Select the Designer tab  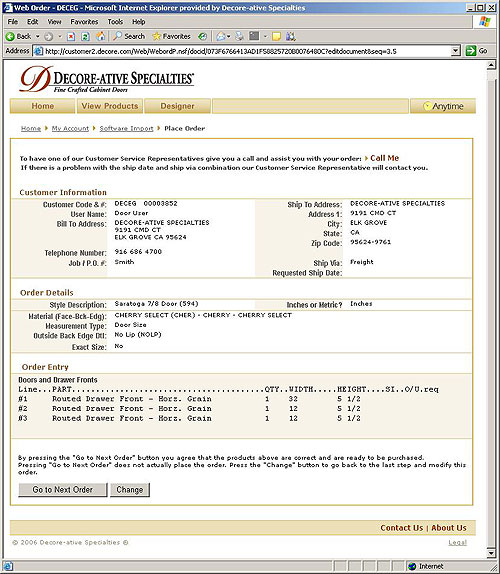pyautogui.click(x=178, y=106)
